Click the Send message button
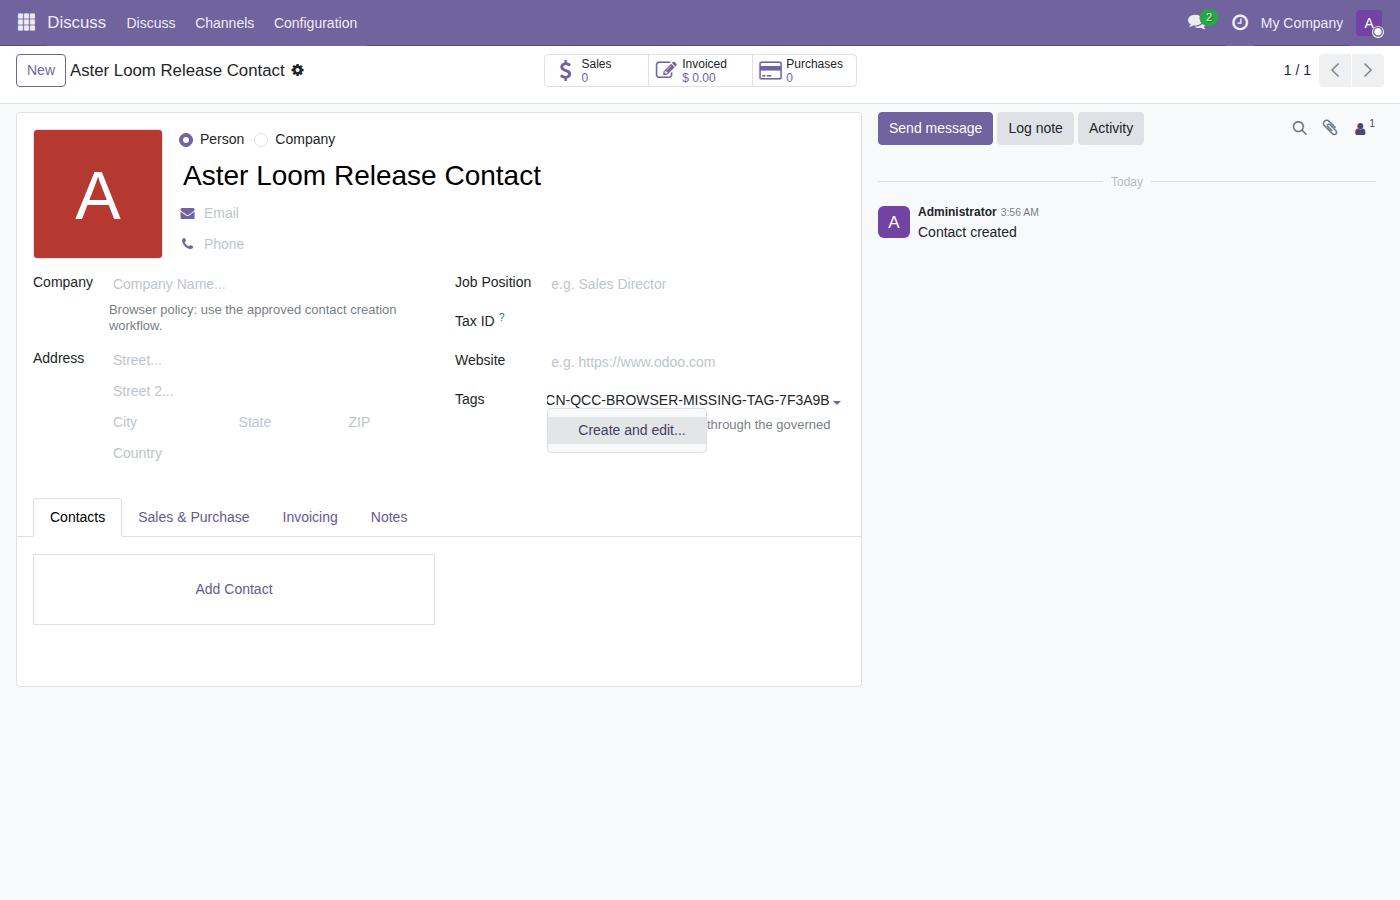 click(935, 128)
